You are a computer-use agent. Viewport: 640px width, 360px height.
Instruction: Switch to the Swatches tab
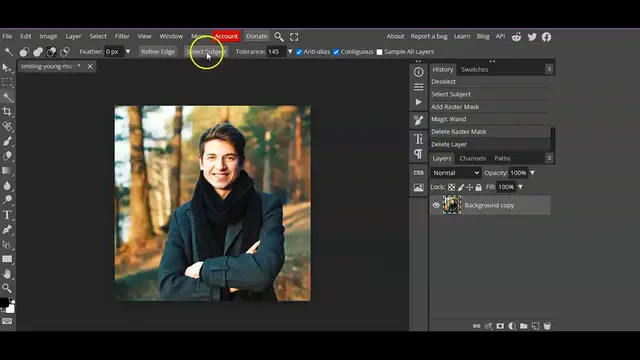(474, 69)
